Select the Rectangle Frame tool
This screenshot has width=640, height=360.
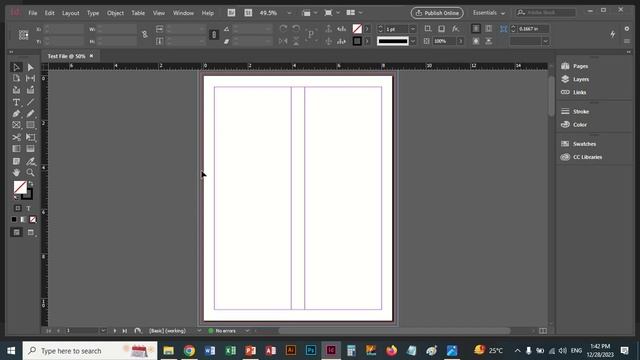click(x=16, y=125)
